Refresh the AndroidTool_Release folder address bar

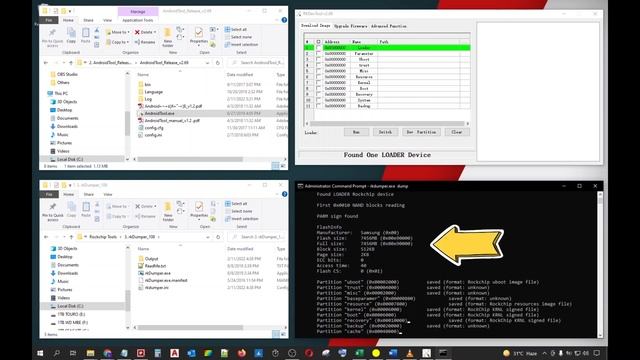click(x=218, y=63)
